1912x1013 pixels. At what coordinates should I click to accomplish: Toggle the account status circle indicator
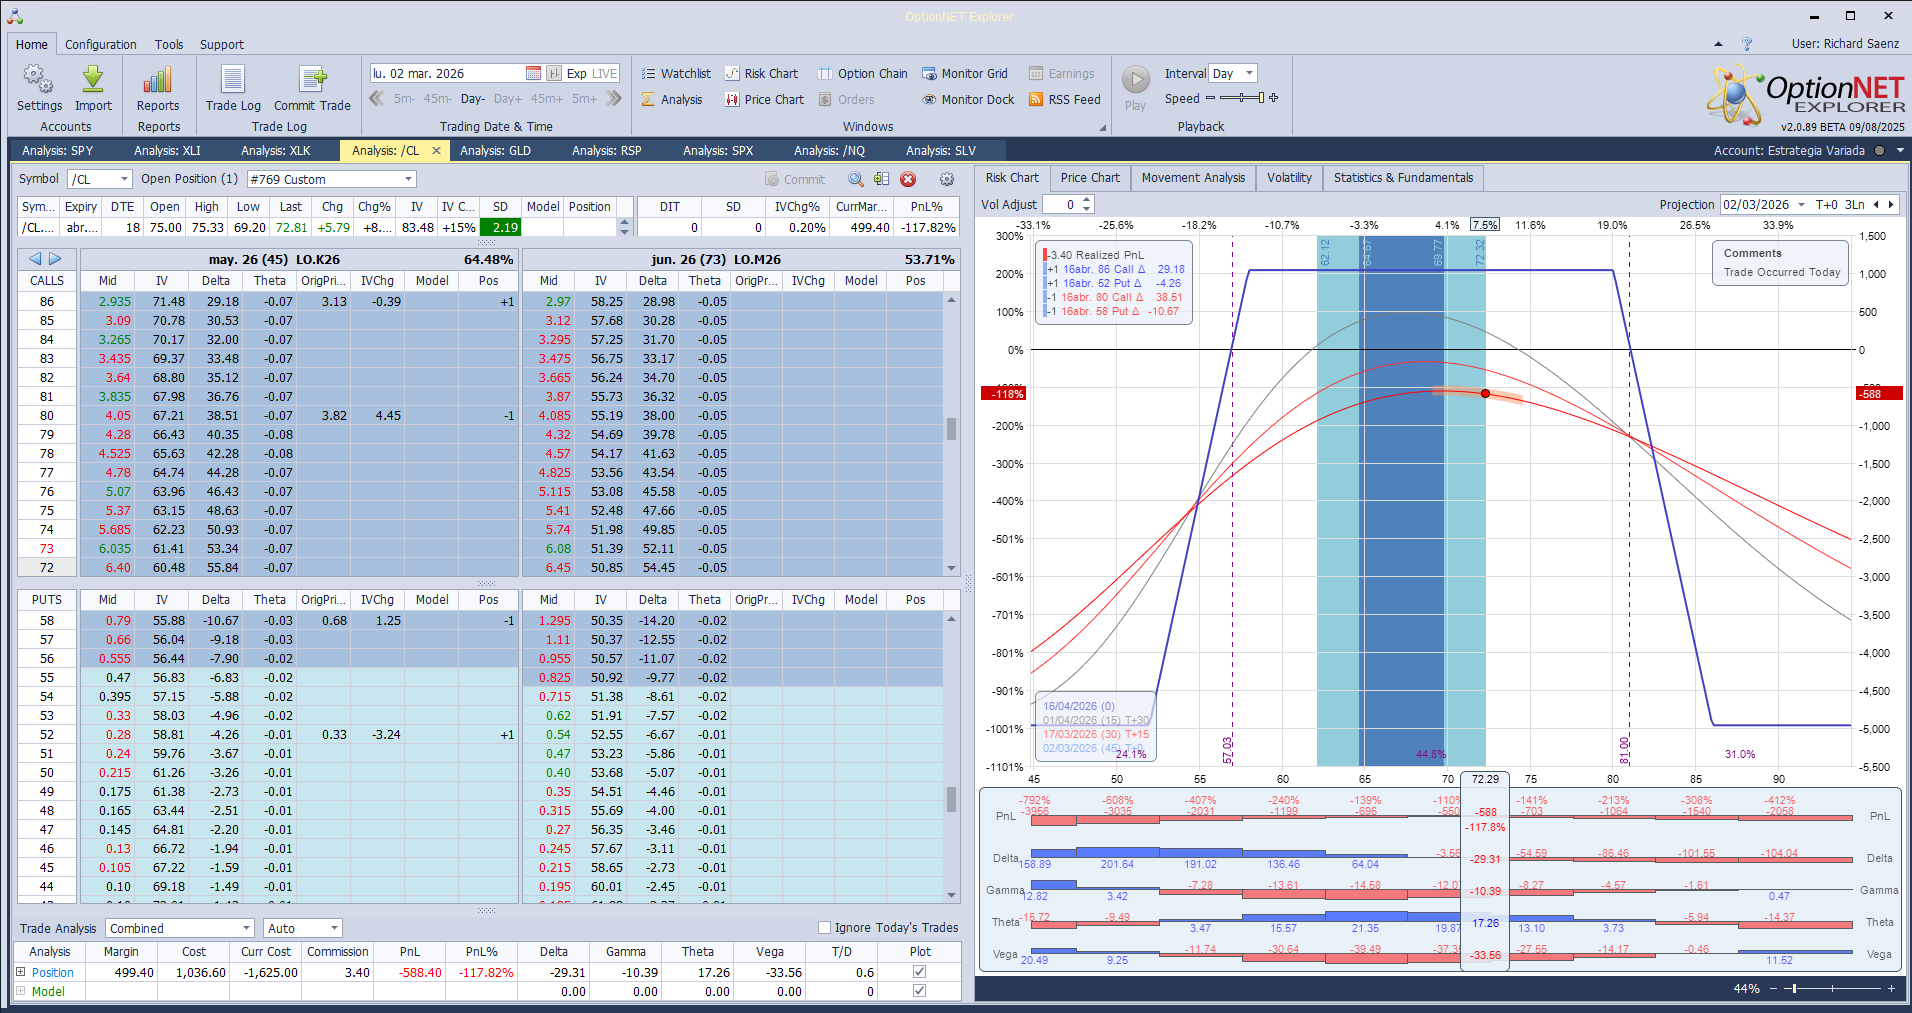[x=1879, y=151]
